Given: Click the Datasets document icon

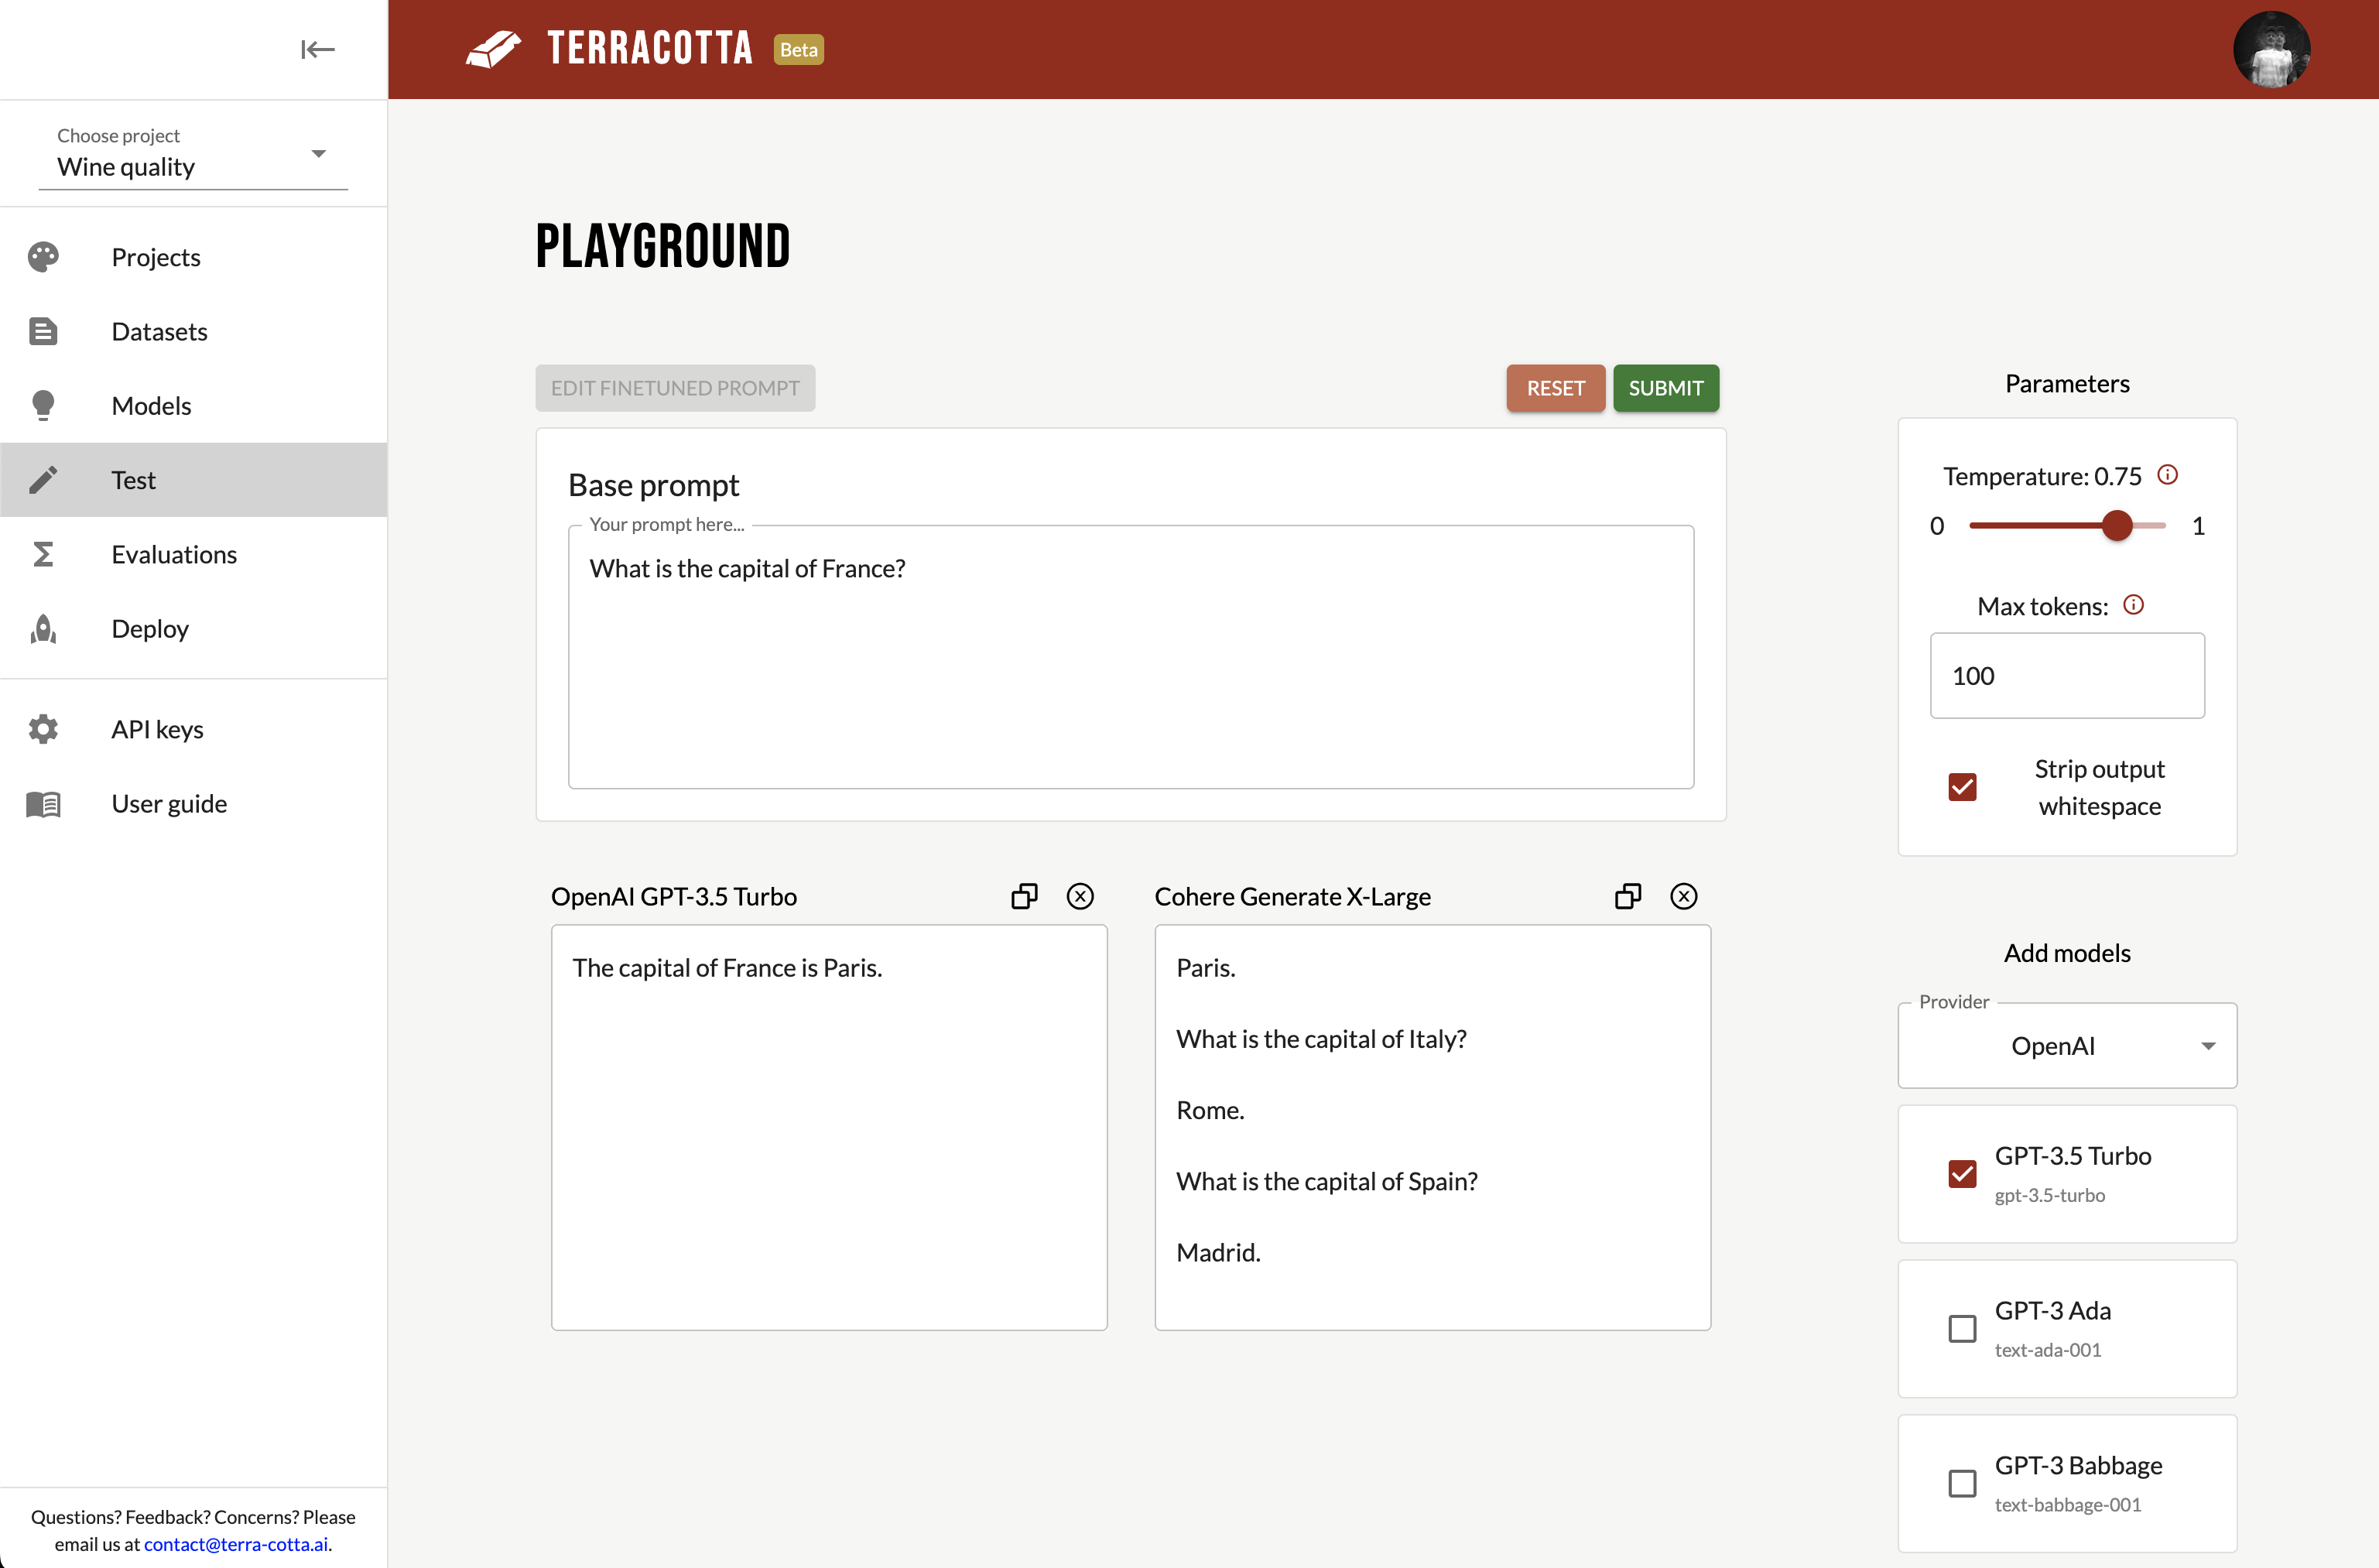Looking at the screenshot, I should coord(43,331).
